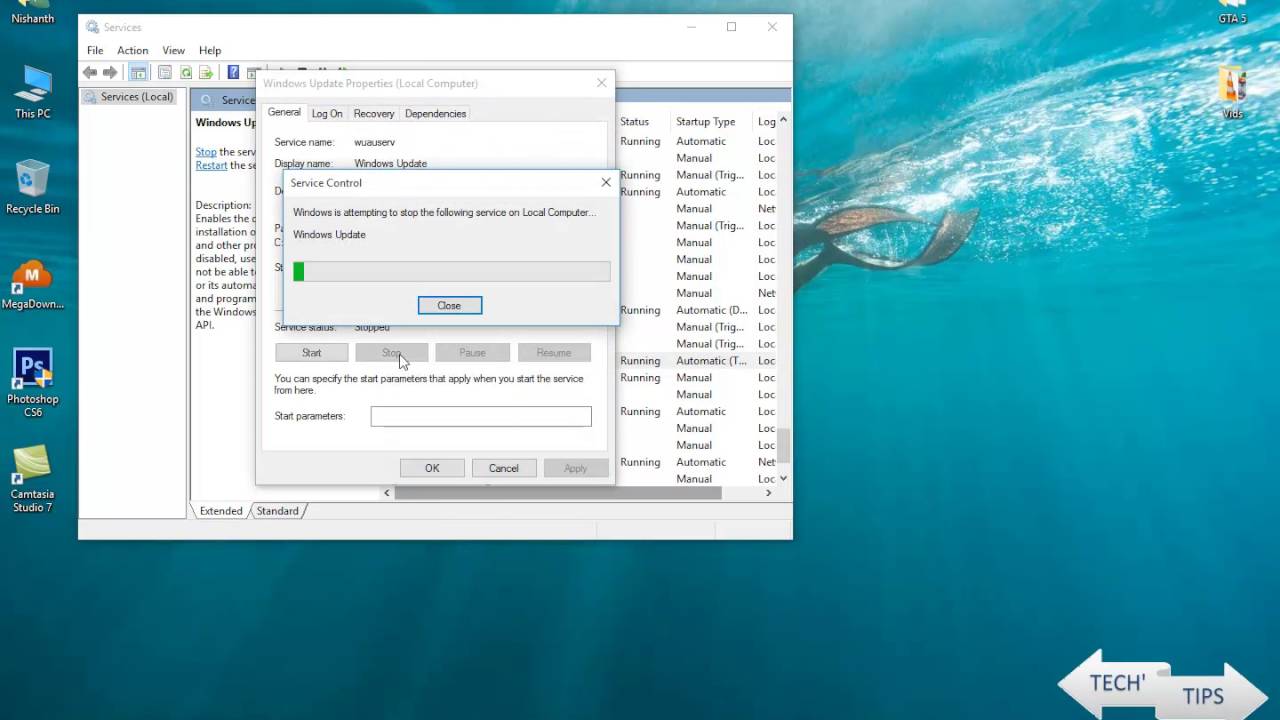This screenshot has height=720, width=1280.
Task: Switch to the Recovery tab
Action: pos(374,114)
